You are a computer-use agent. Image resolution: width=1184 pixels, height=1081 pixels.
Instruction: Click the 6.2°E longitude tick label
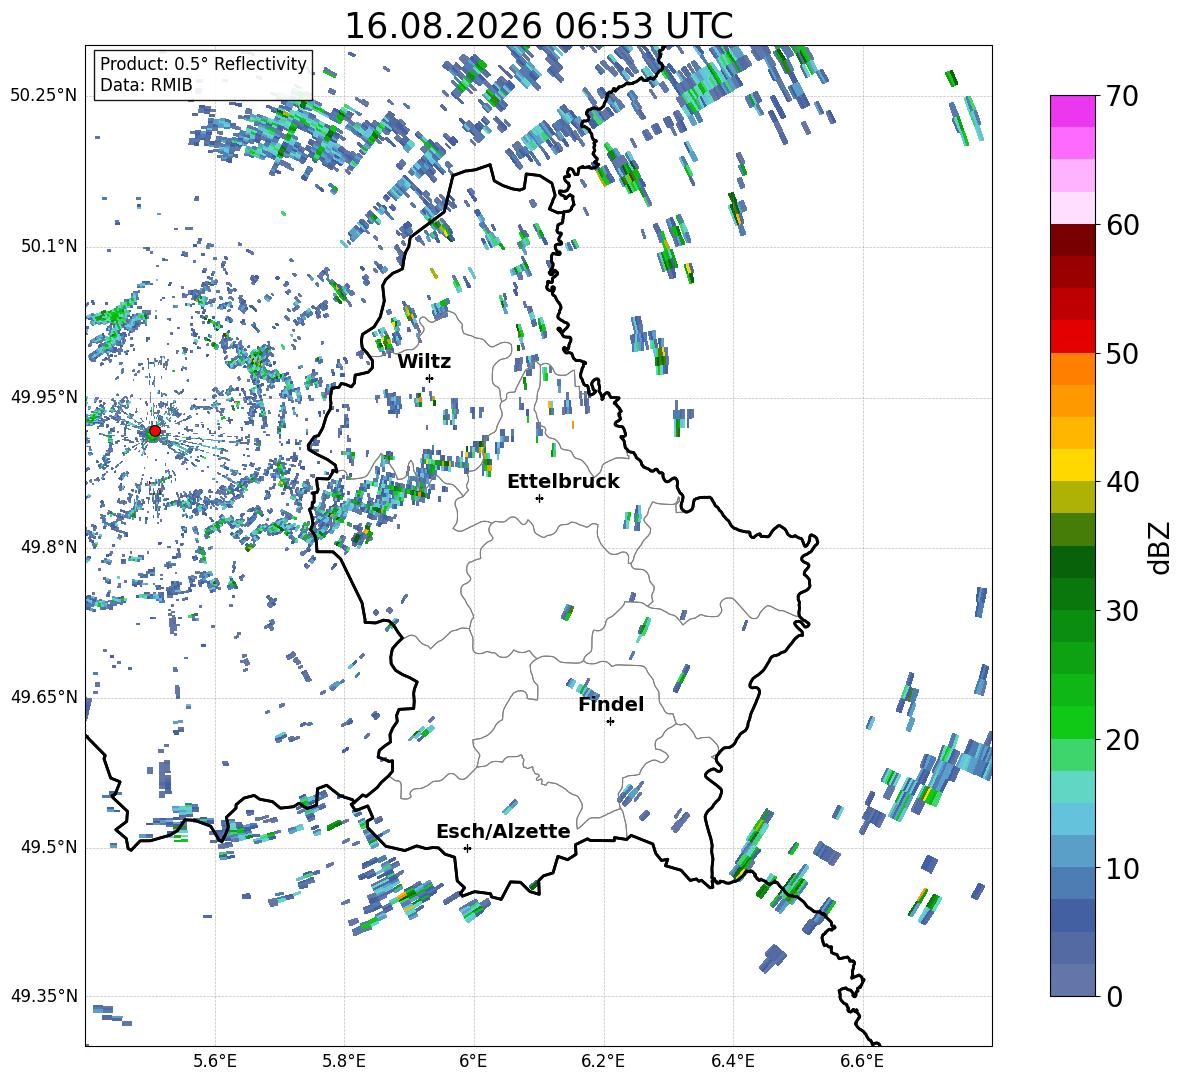coord(603,1061)
